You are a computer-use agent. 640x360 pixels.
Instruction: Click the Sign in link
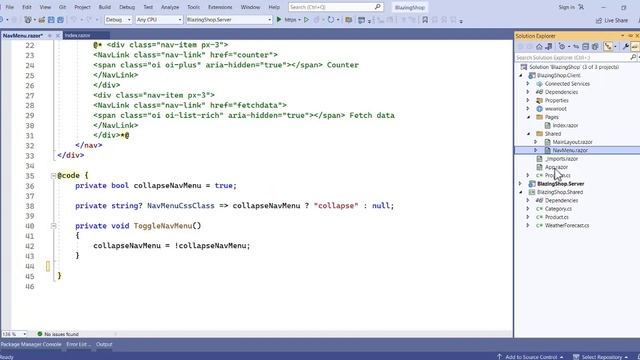(x=566, y=7)
